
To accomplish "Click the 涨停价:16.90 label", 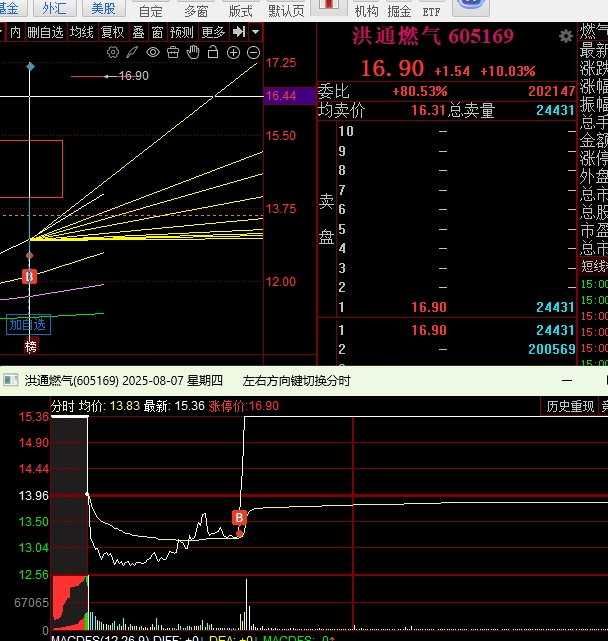I will (x=244, y=406).
